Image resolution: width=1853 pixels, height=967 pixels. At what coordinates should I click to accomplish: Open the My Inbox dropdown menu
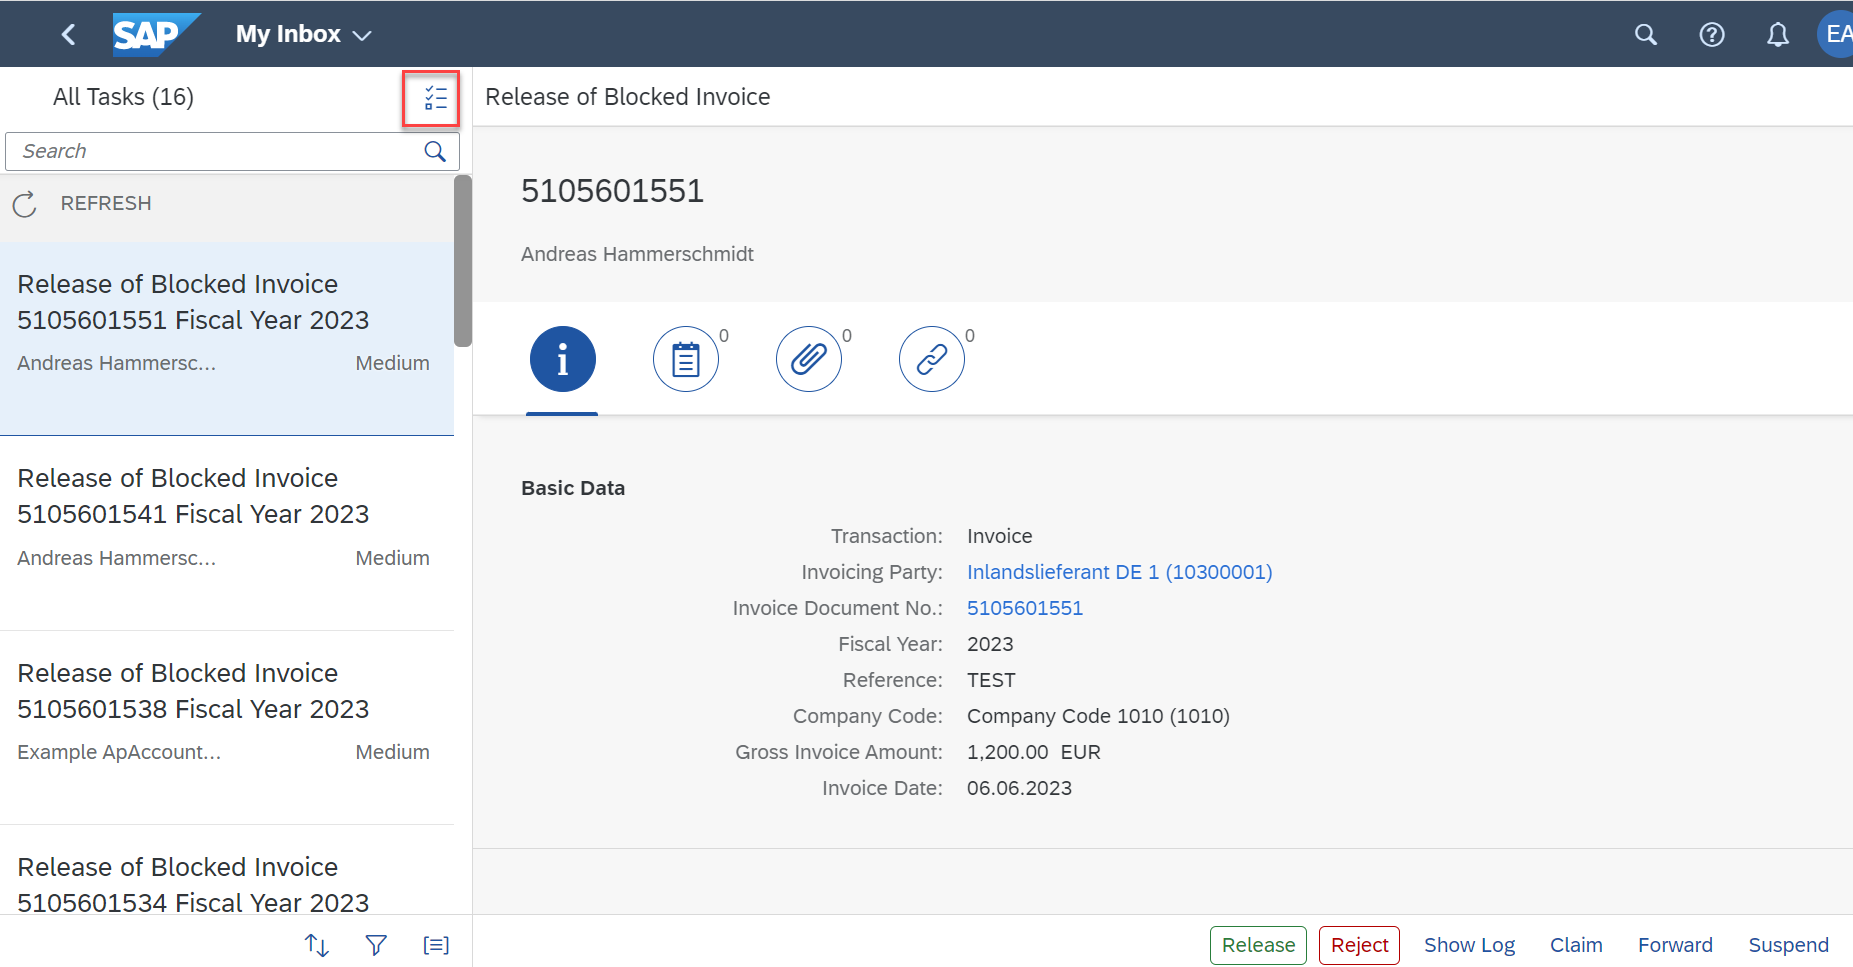tap(304, 34)
